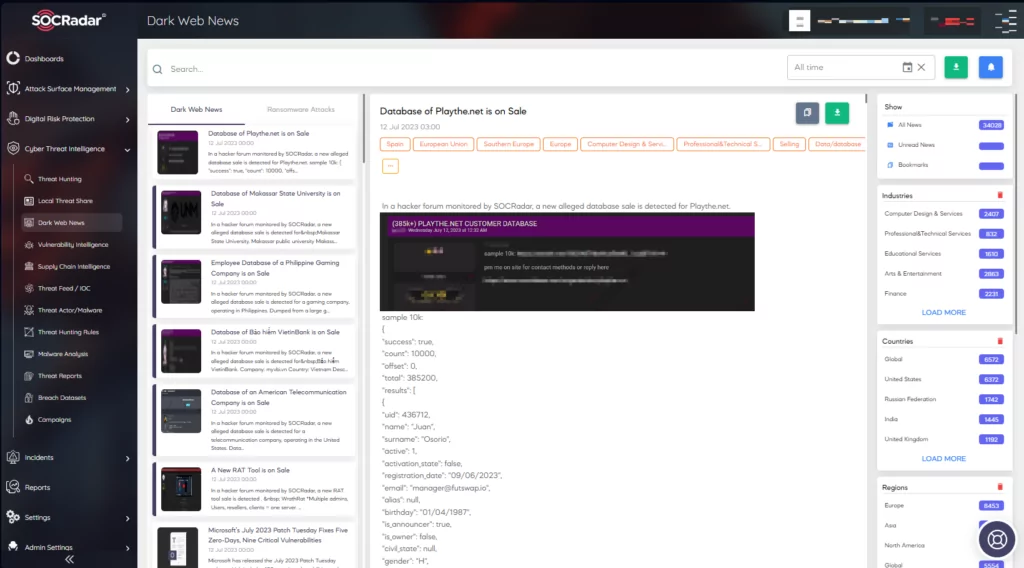Click the Reports sidebar icon
The image size is (1024, 568).
(13, 487)
